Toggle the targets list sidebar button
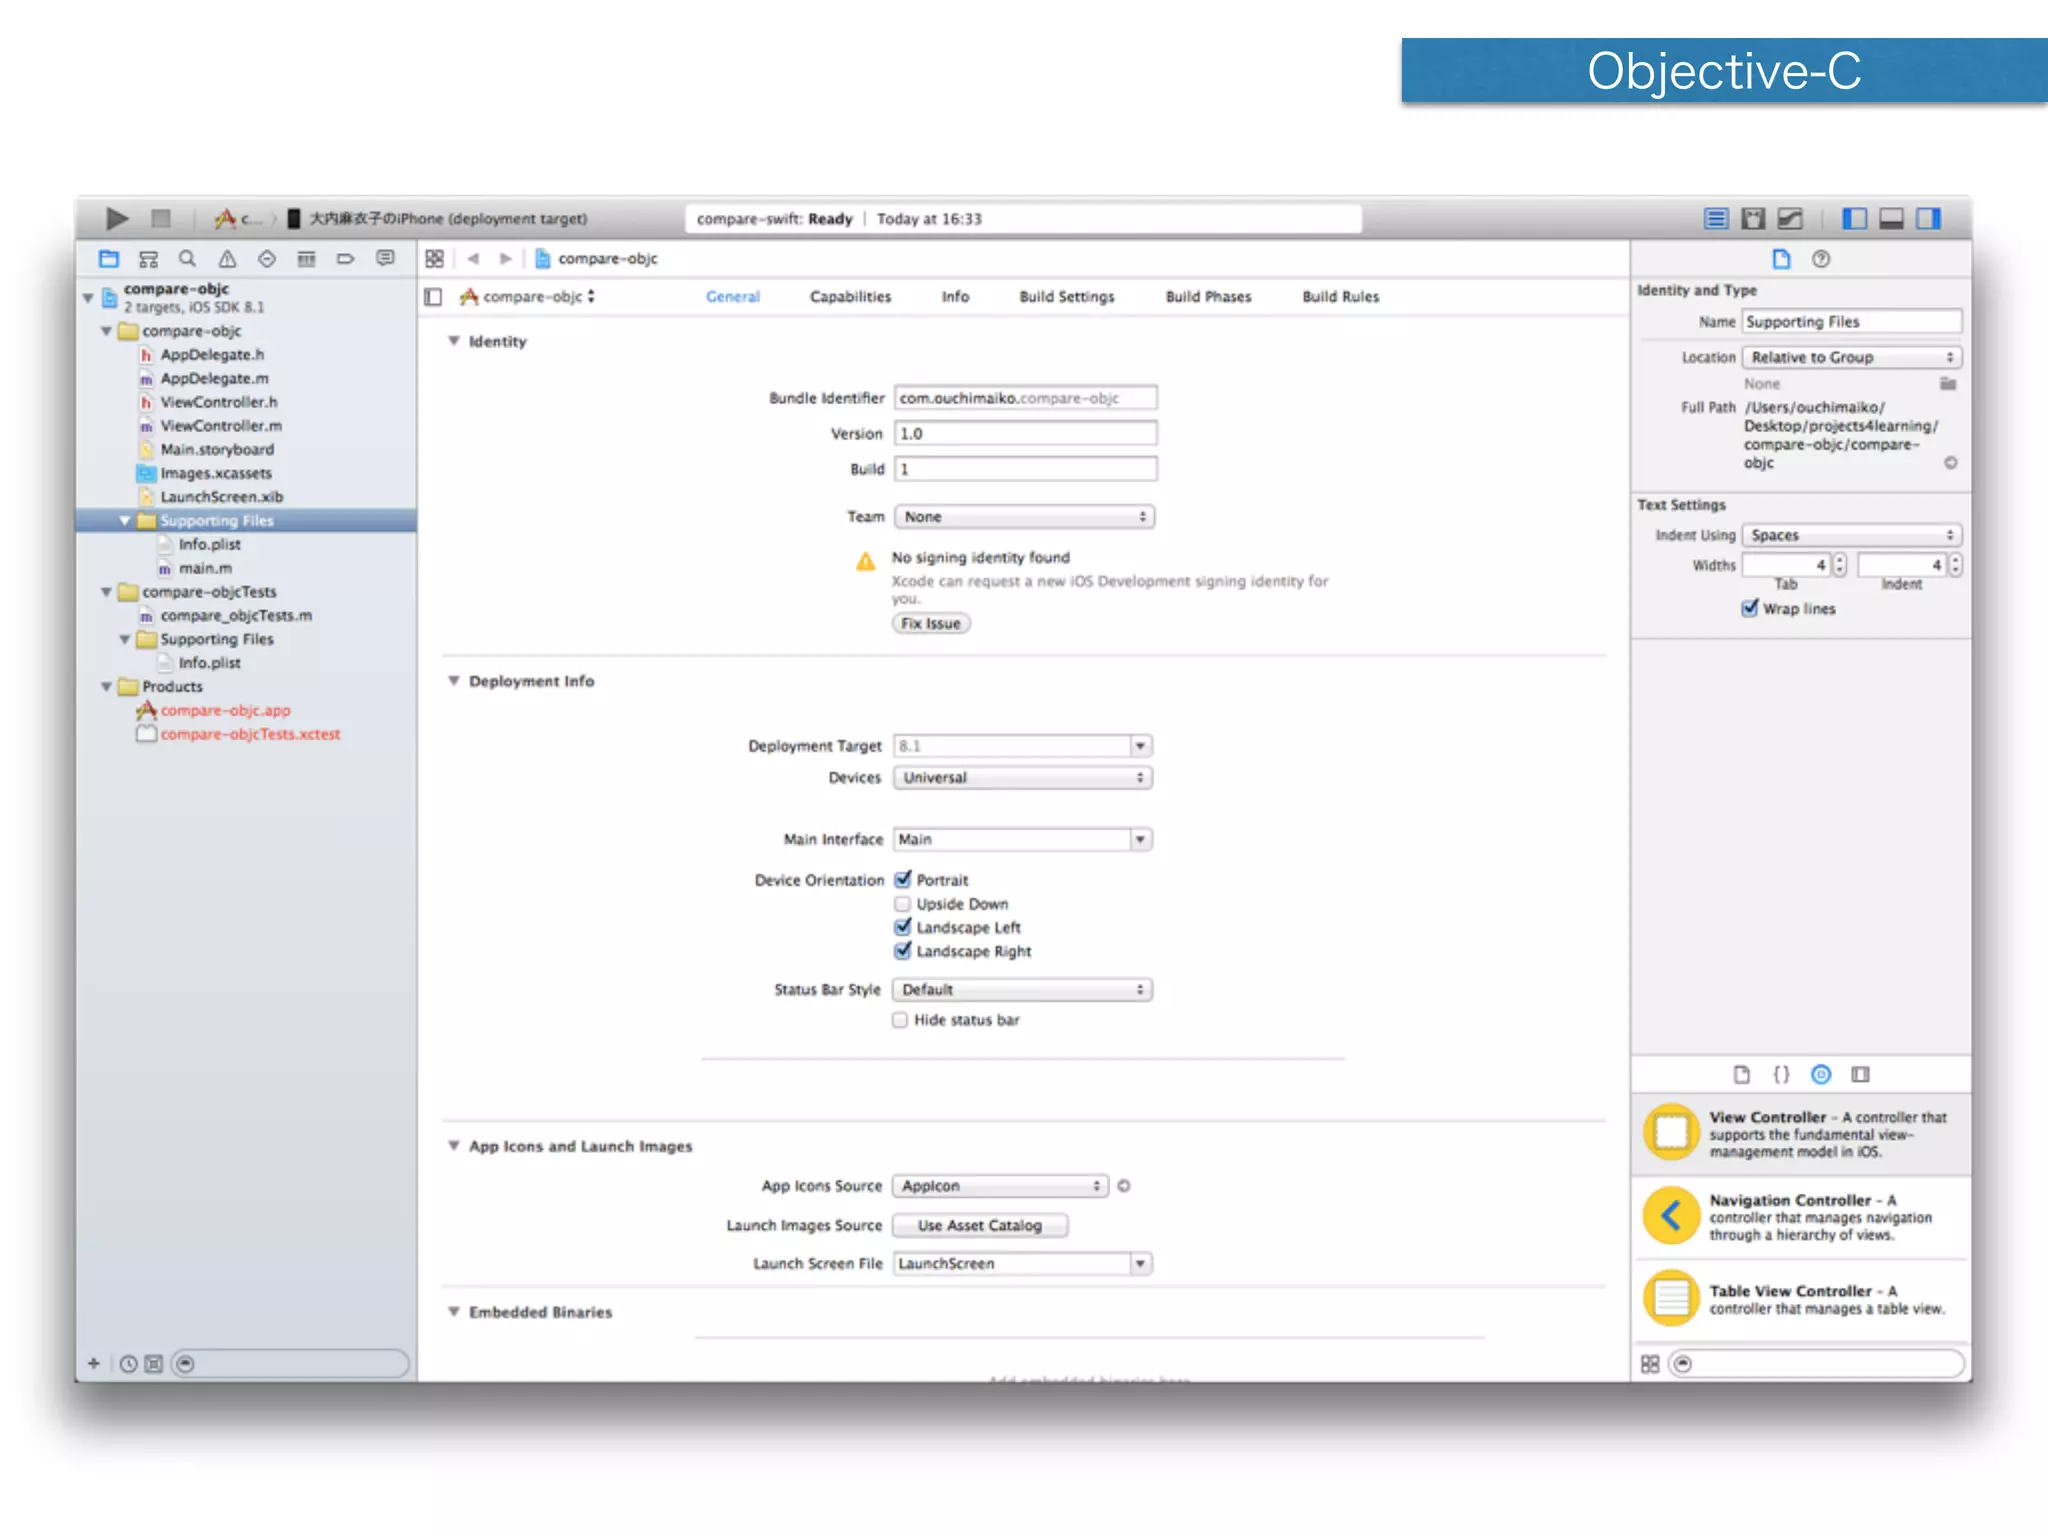2048x1536 pixels. coord(433,297)
